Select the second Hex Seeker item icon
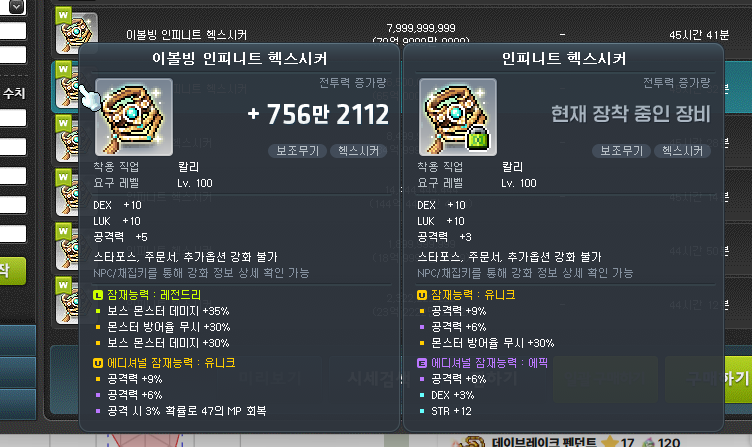The width and height of the screenshot is (752, 447). (67, 86)
